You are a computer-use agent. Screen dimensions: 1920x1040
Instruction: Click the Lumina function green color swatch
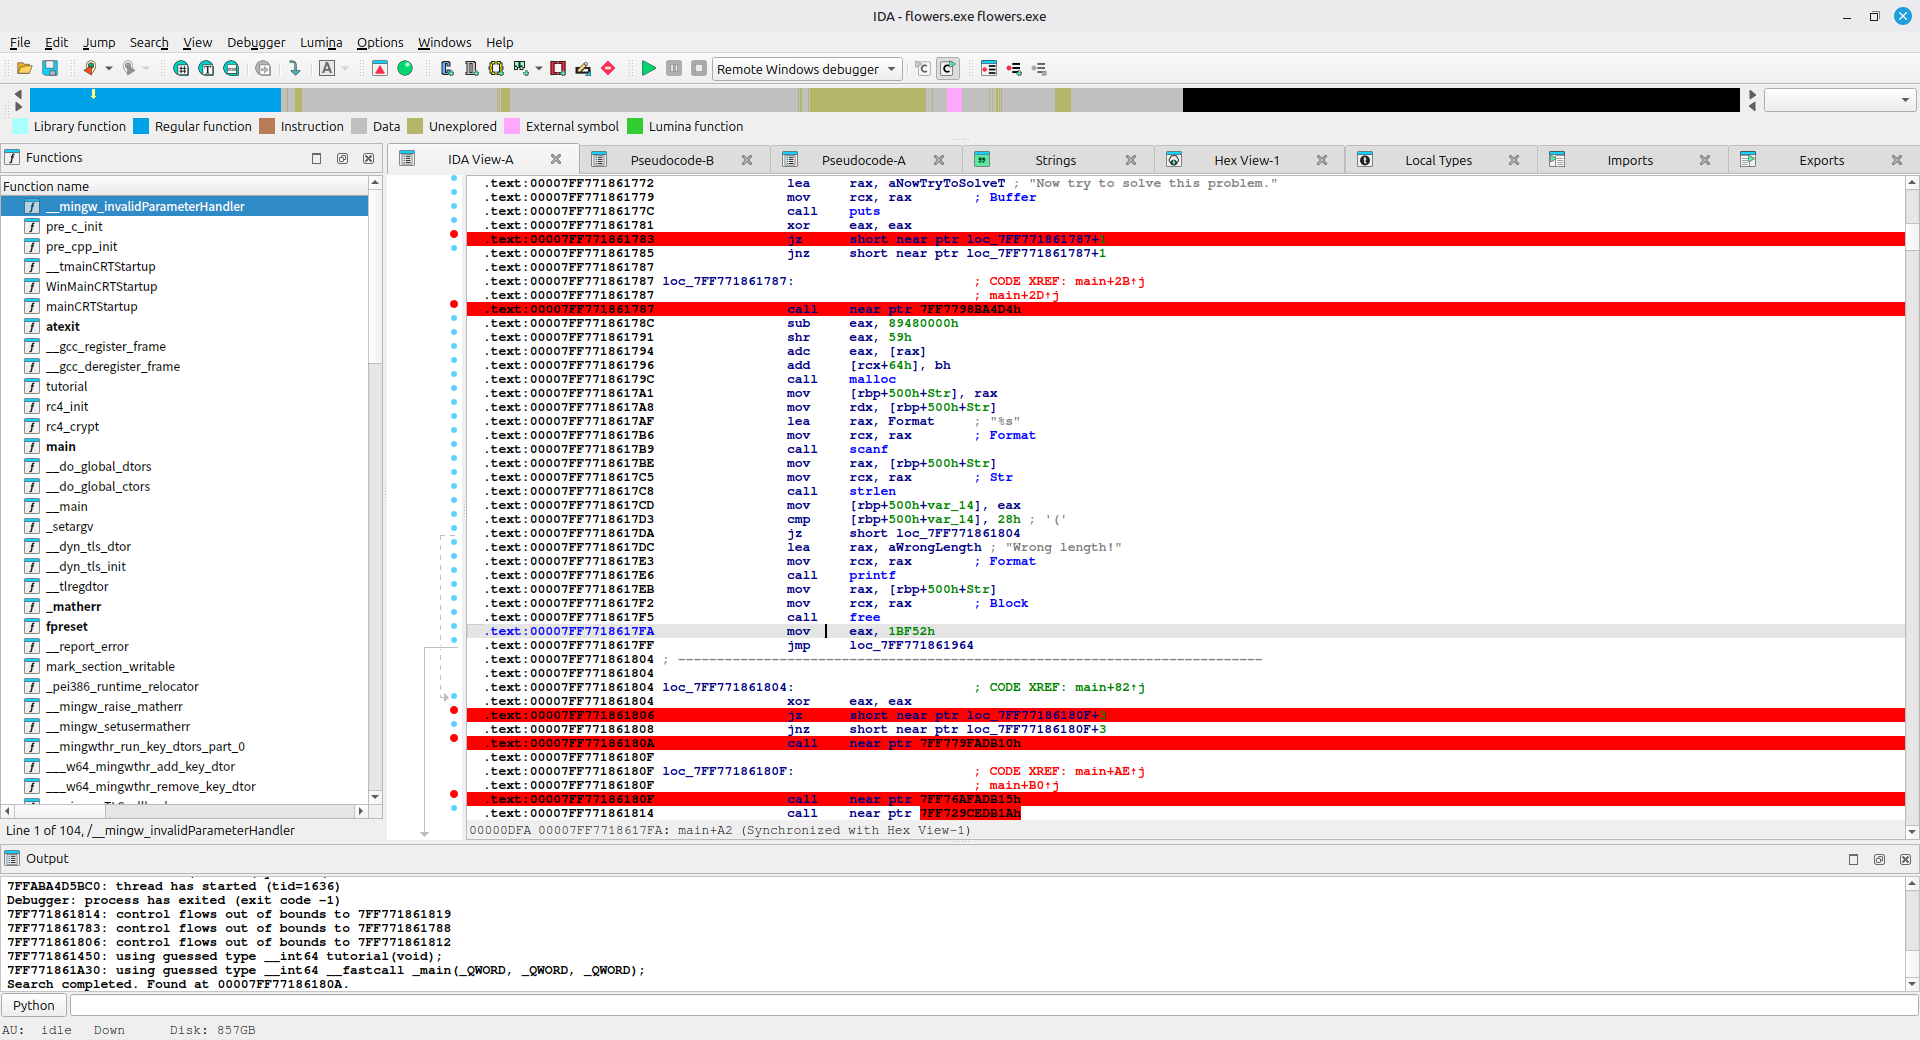(635, 126)
